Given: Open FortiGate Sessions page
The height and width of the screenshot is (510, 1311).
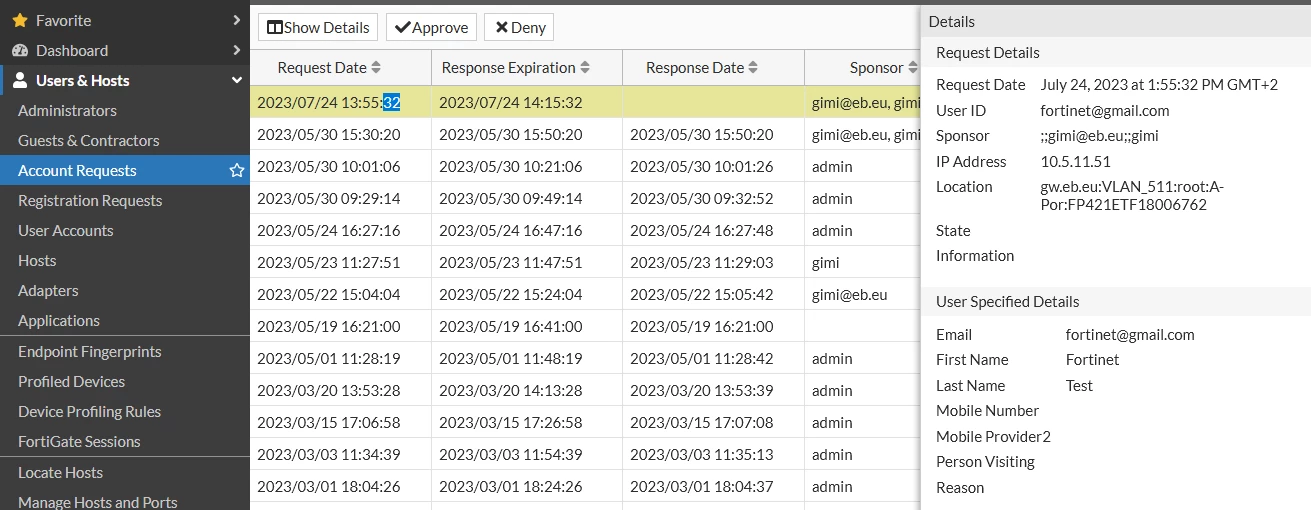Looking at the screenshot, I should point(79,442).
